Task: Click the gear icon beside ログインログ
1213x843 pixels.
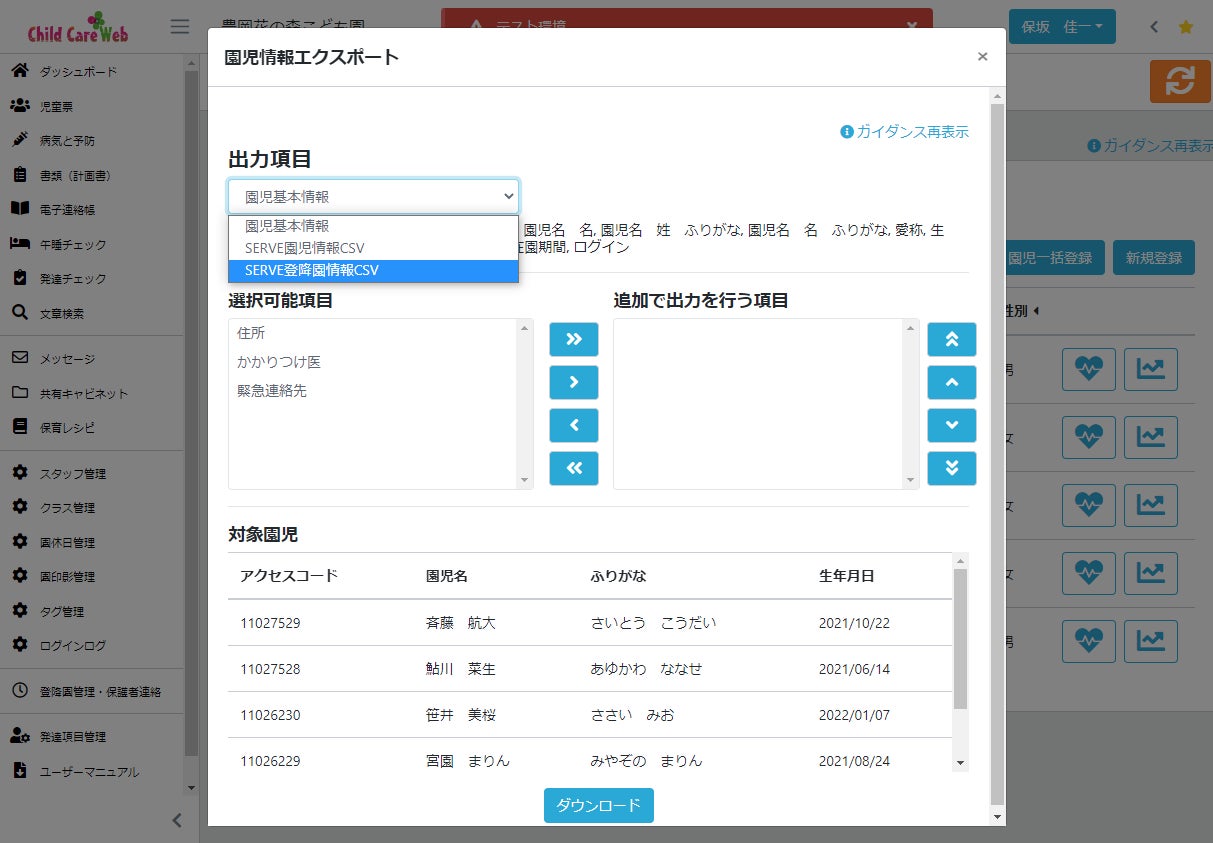Action: 19,645
